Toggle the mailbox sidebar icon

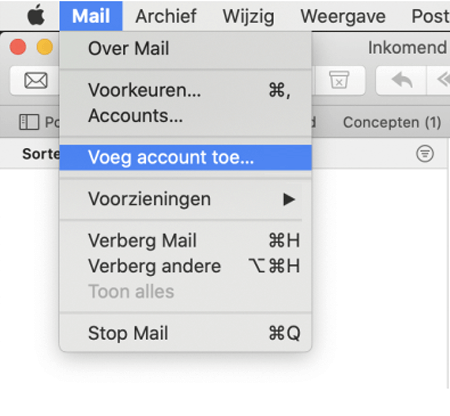click(x=29, y=122)
